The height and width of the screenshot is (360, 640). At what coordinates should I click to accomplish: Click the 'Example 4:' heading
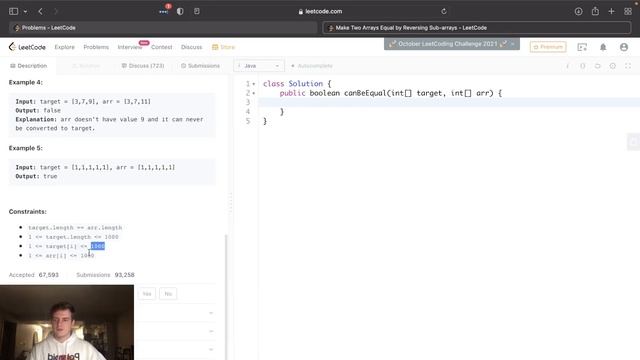pos(26,82)
